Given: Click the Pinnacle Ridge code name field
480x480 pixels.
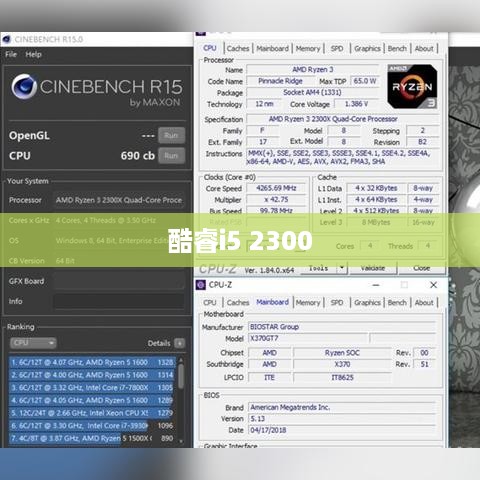Looking at the screenshot, I should 280,81.
